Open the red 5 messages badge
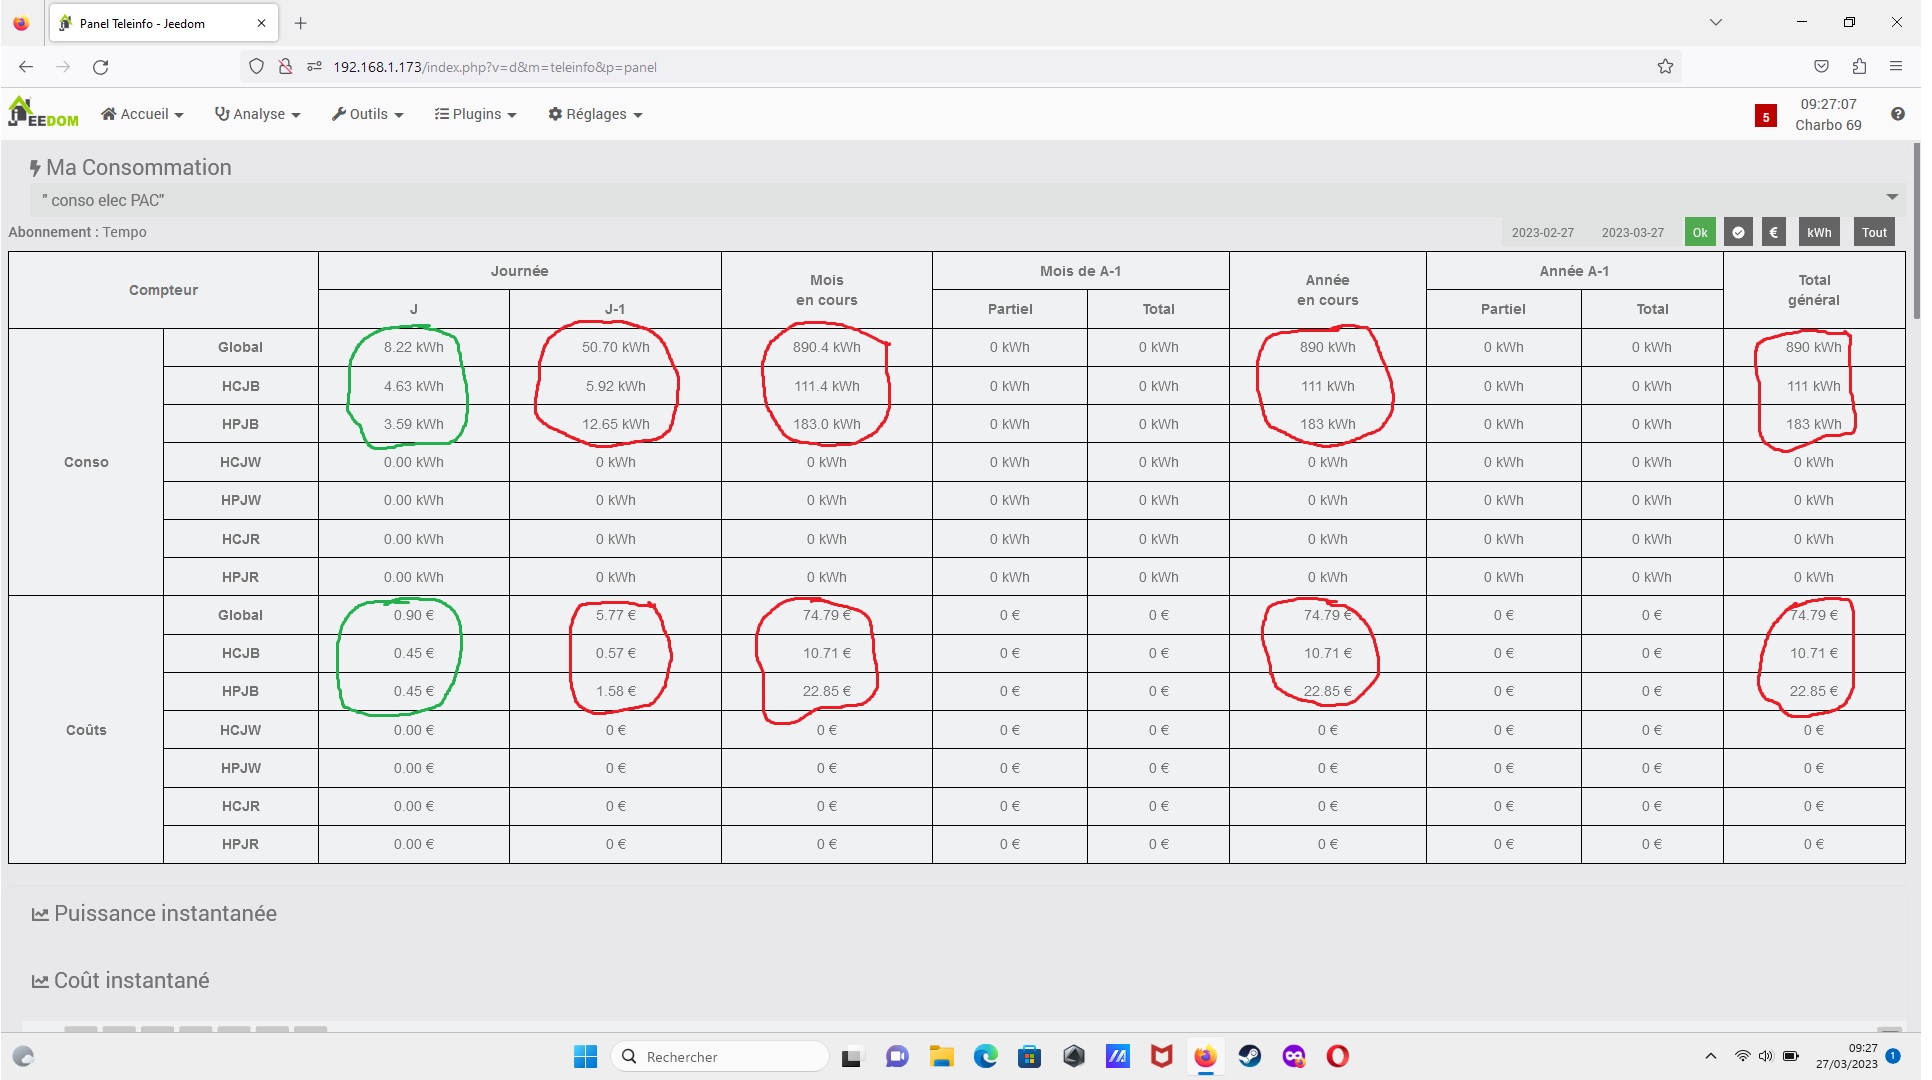The image size is (1932, 1080). [1765, 117]
